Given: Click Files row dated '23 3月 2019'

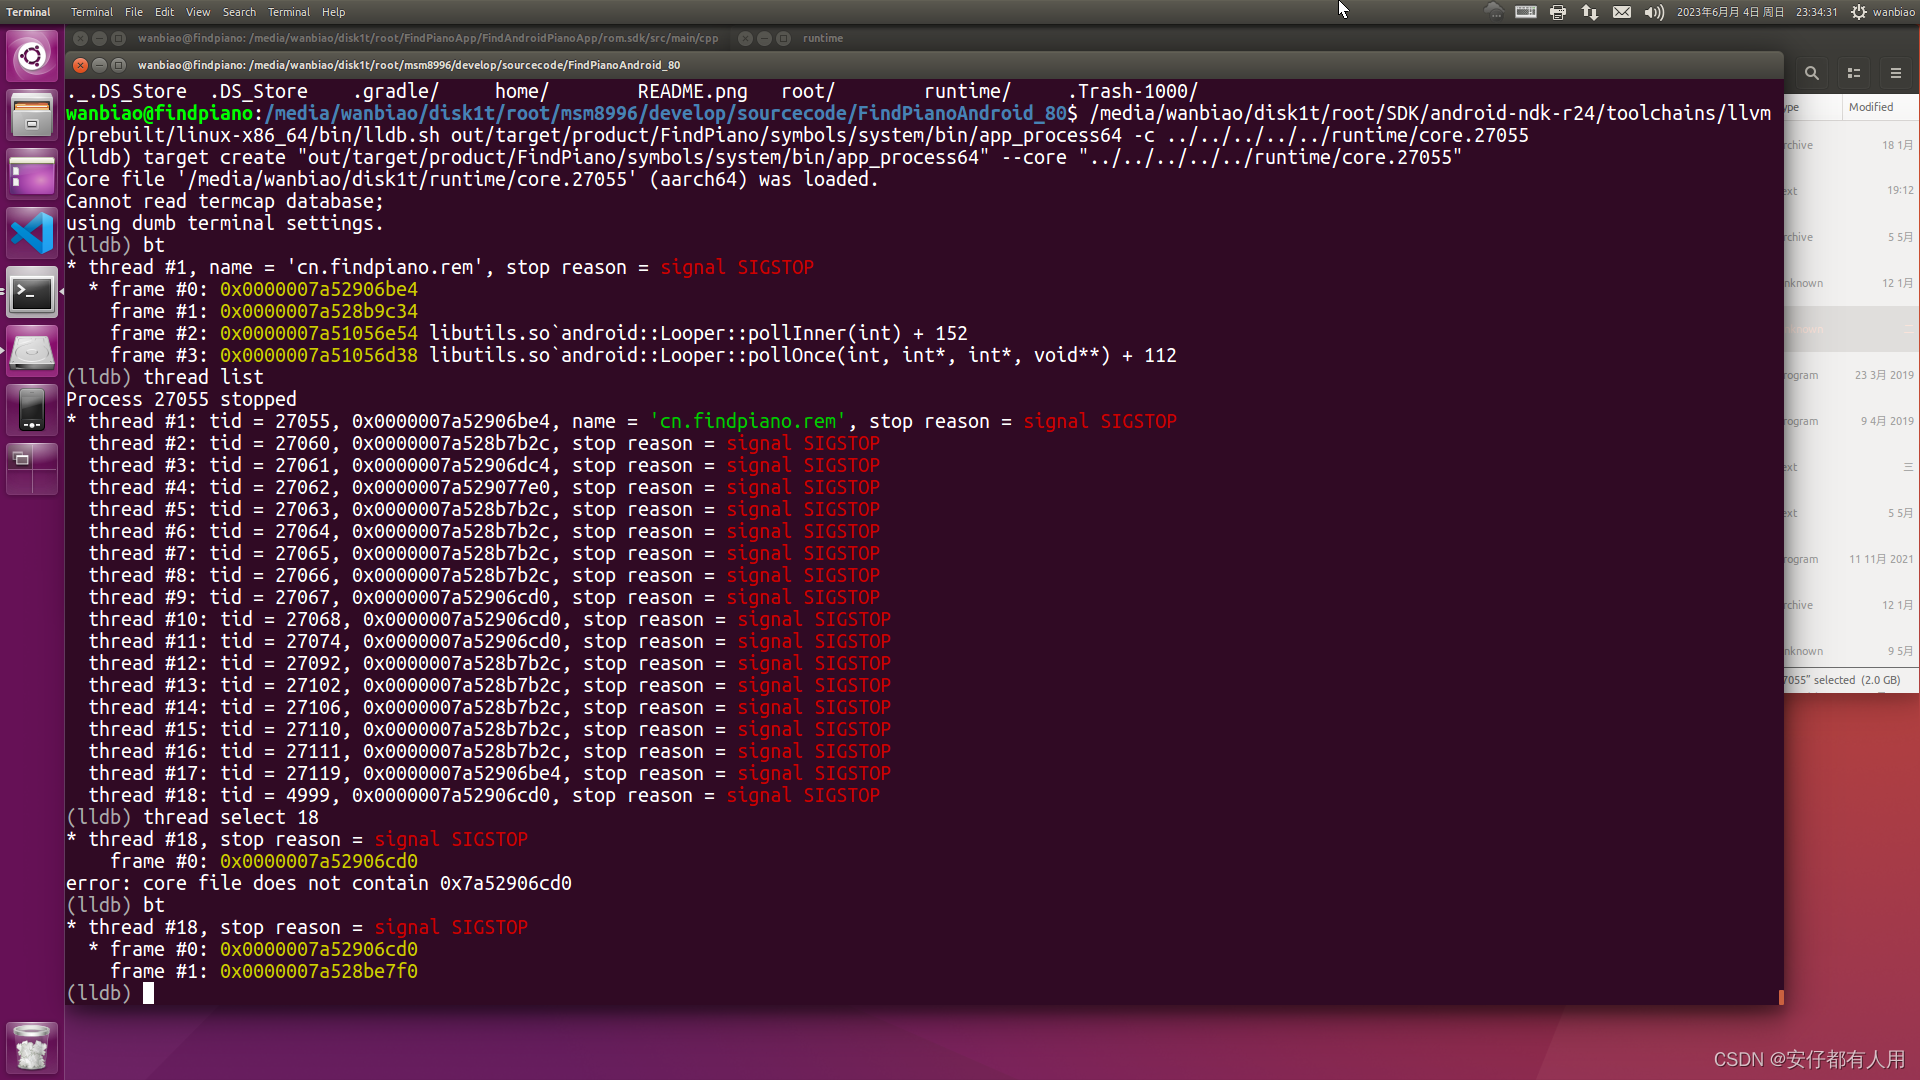Looking at the screenshot, I should (1852, 375).
